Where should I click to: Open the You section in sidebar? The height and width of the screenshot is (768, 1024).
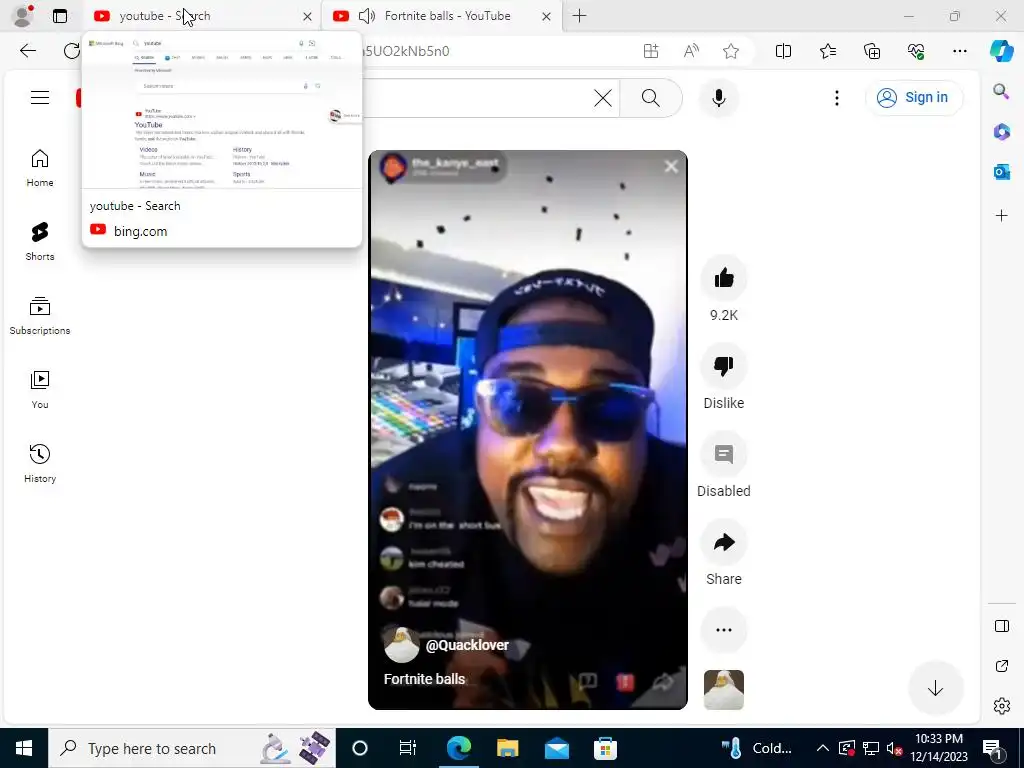[40, 390]
